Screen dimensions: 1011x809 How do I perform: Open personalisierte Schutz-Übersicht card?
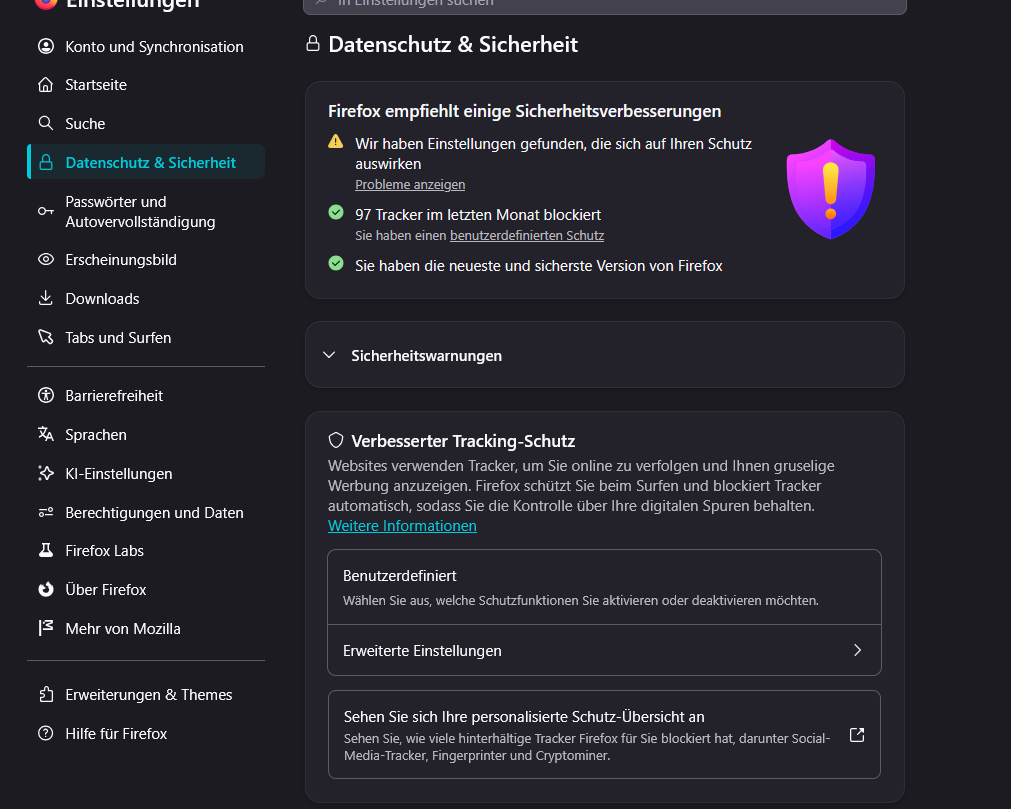(604, 734)
